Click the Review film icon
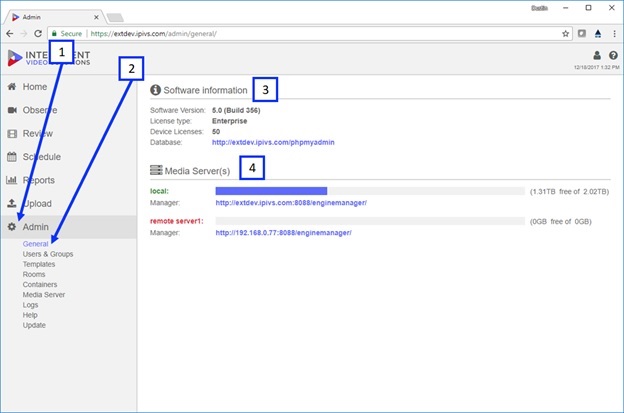 [x=12, y=133]
